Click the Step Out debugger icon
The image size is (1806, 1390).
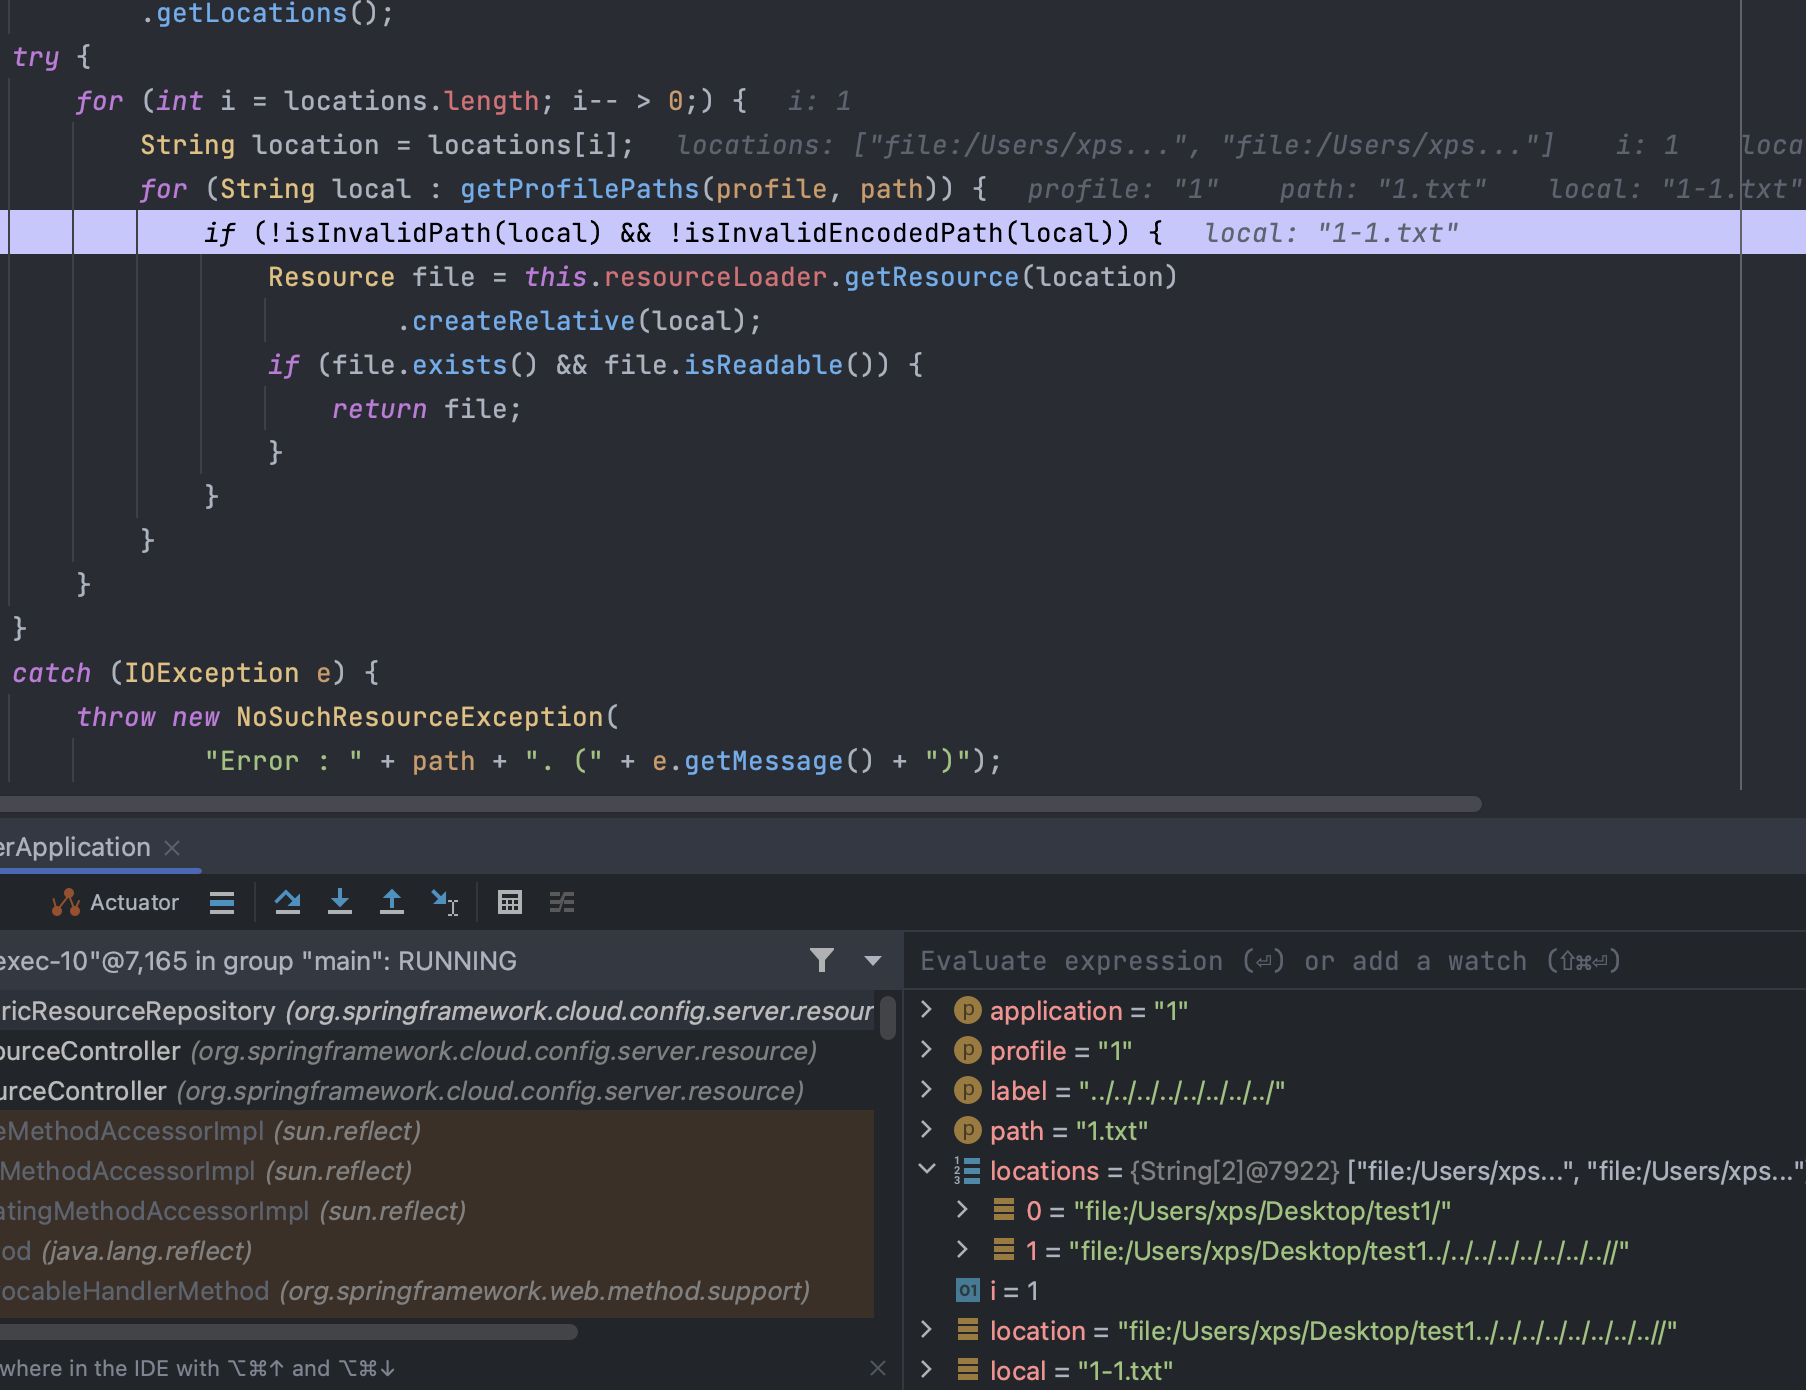[x=392, y=902]
